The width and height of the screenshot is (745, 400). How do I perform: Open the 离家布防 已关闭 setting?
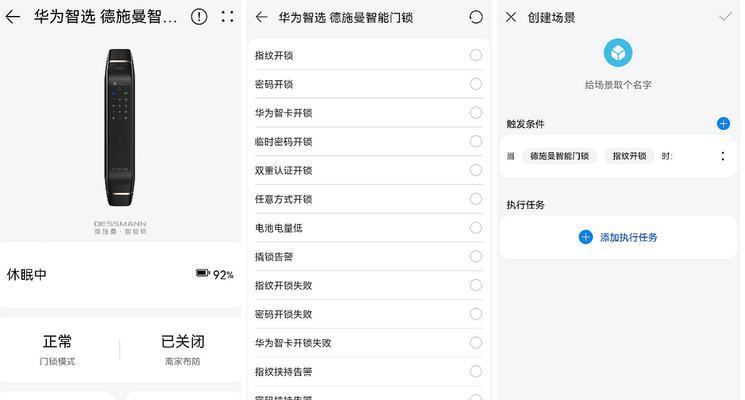(182, 349)
